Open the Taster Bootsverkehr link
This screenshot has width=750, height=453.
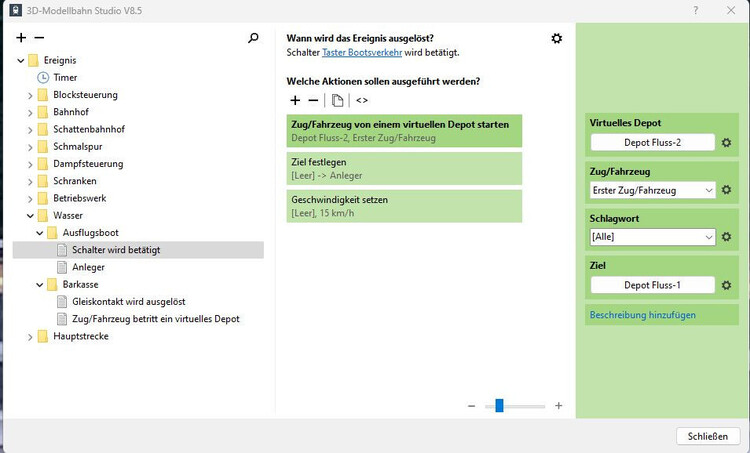[363, 53]
